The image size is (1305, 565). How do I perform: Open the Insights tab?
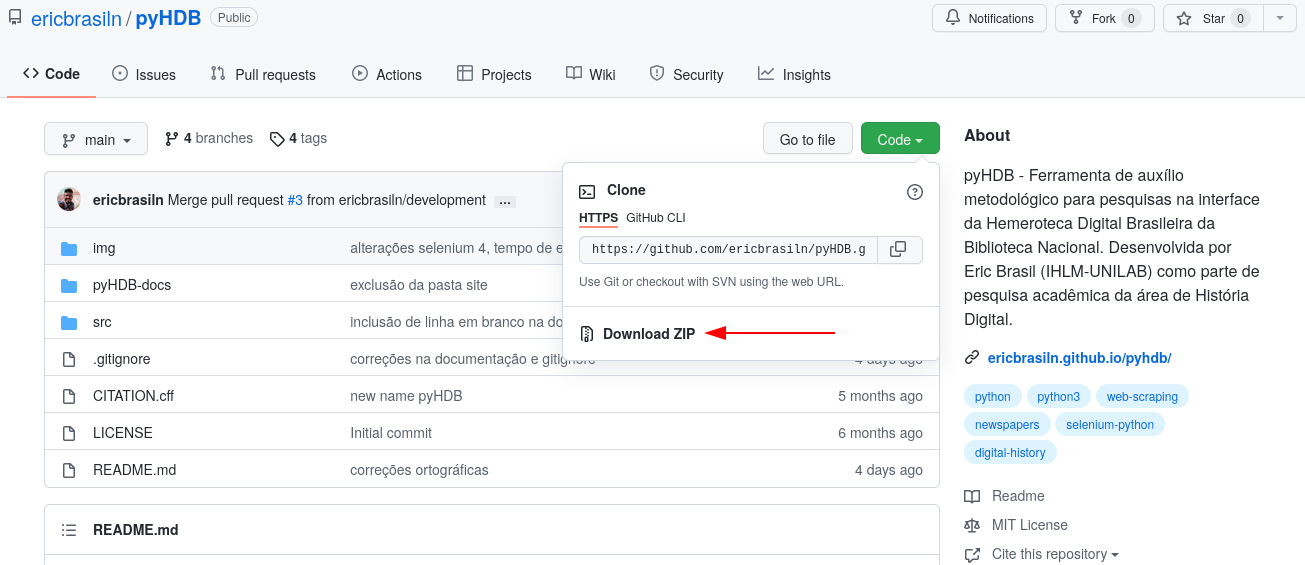click(x=795, y=74)
